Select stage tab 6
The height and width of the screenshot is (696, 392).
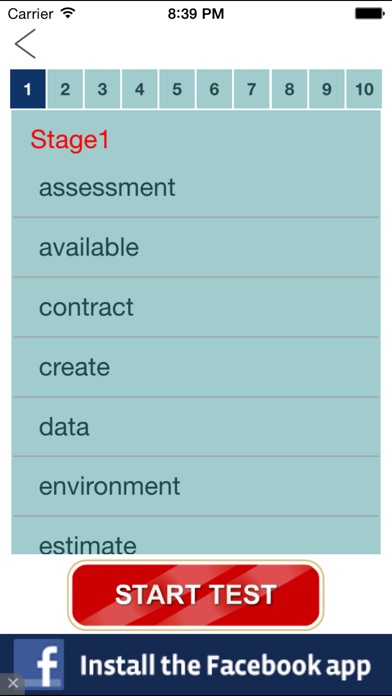[x=214, y=89]
